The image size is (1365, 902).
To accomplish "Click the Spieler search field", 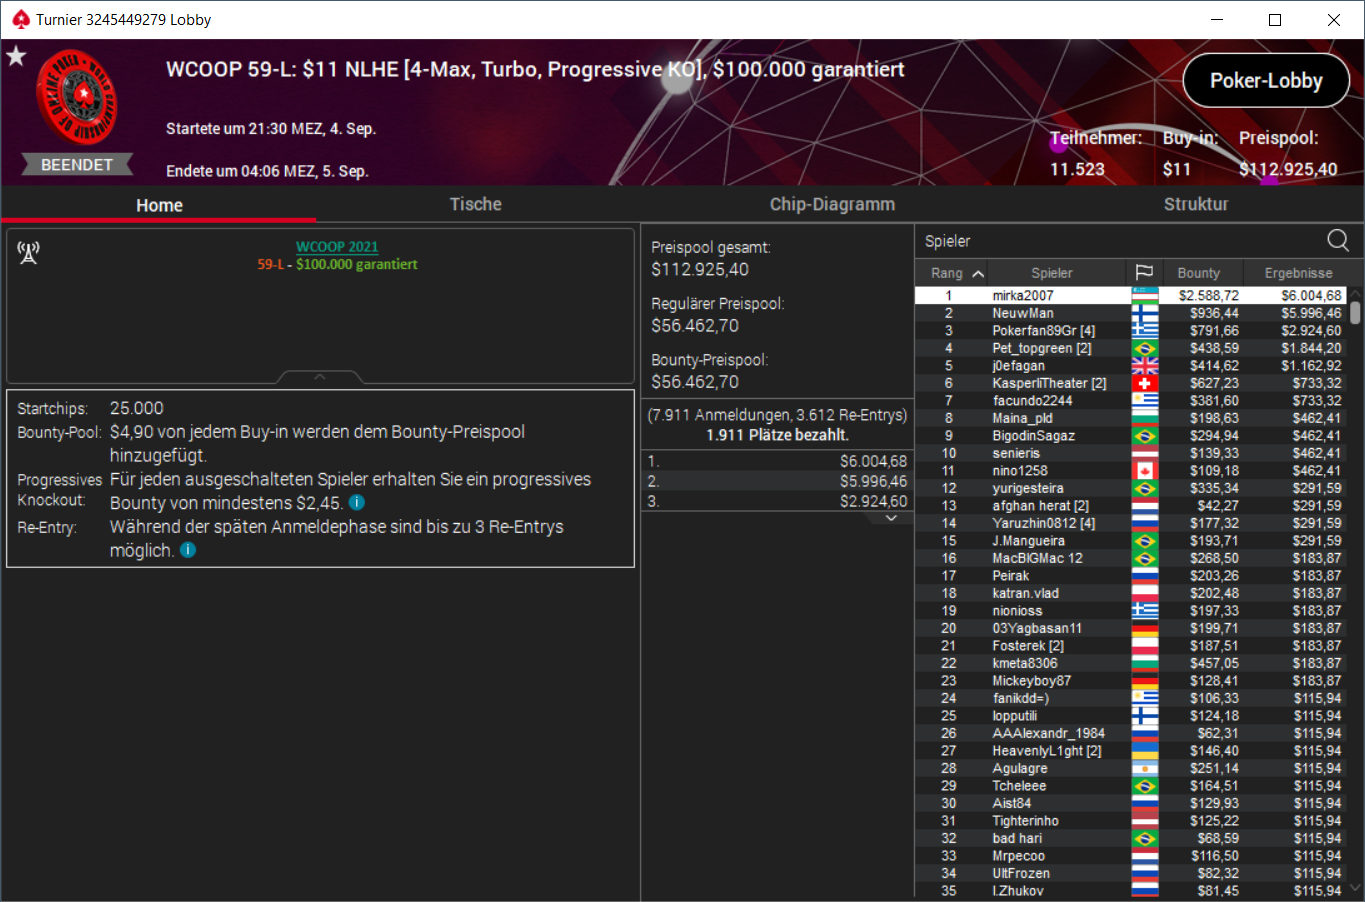I will click(x=1118, y=241).
